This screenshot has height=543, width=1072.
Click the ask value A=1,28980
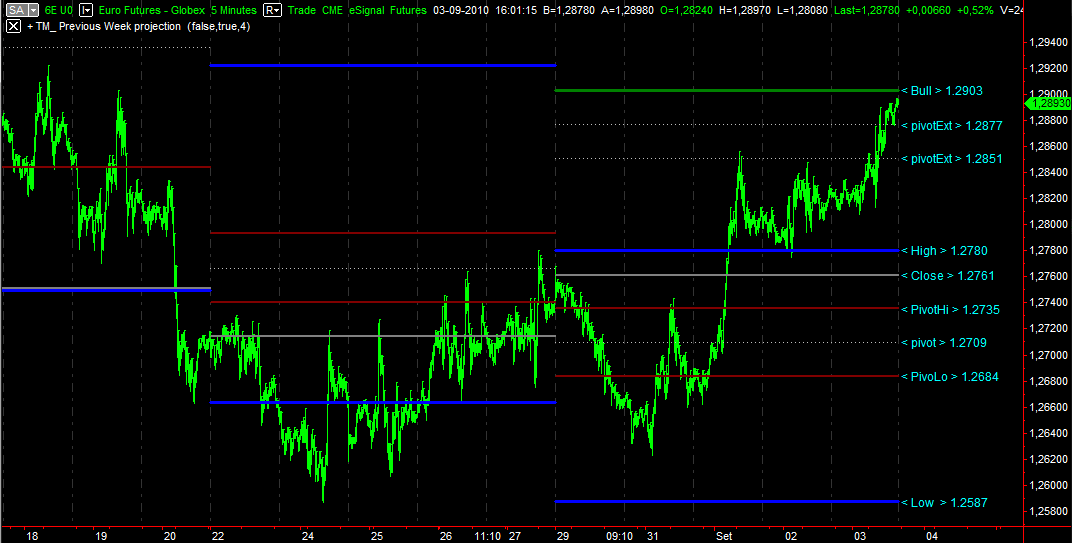(x=630, y=10)
